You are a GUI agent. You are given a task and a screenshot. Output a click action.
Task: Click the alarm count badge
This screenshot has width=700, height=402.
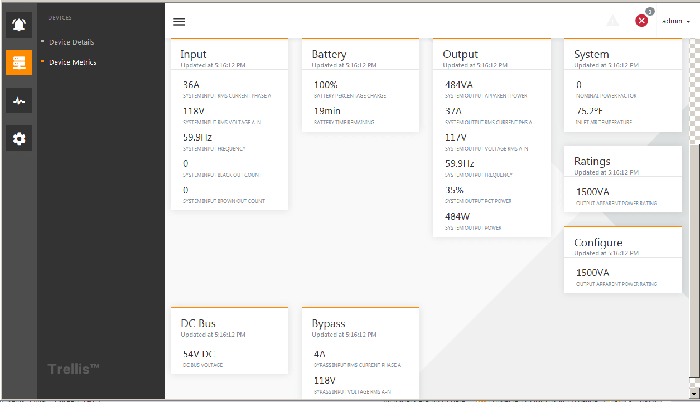650,12
